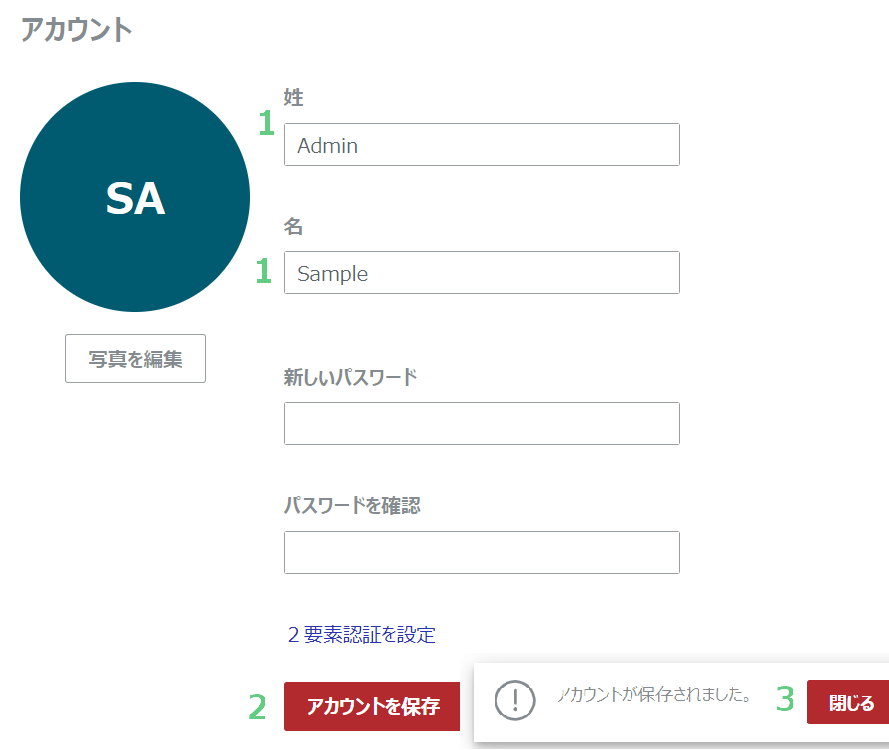Focus the 名 field containing Sample
This screenshot has height=750, width=889.
(x=482, y=273)
